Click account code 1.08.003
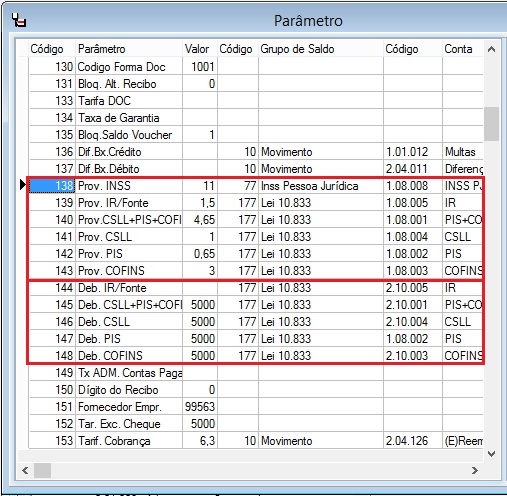The width and height of the screenshot is (507, 496). click(413, 271)
